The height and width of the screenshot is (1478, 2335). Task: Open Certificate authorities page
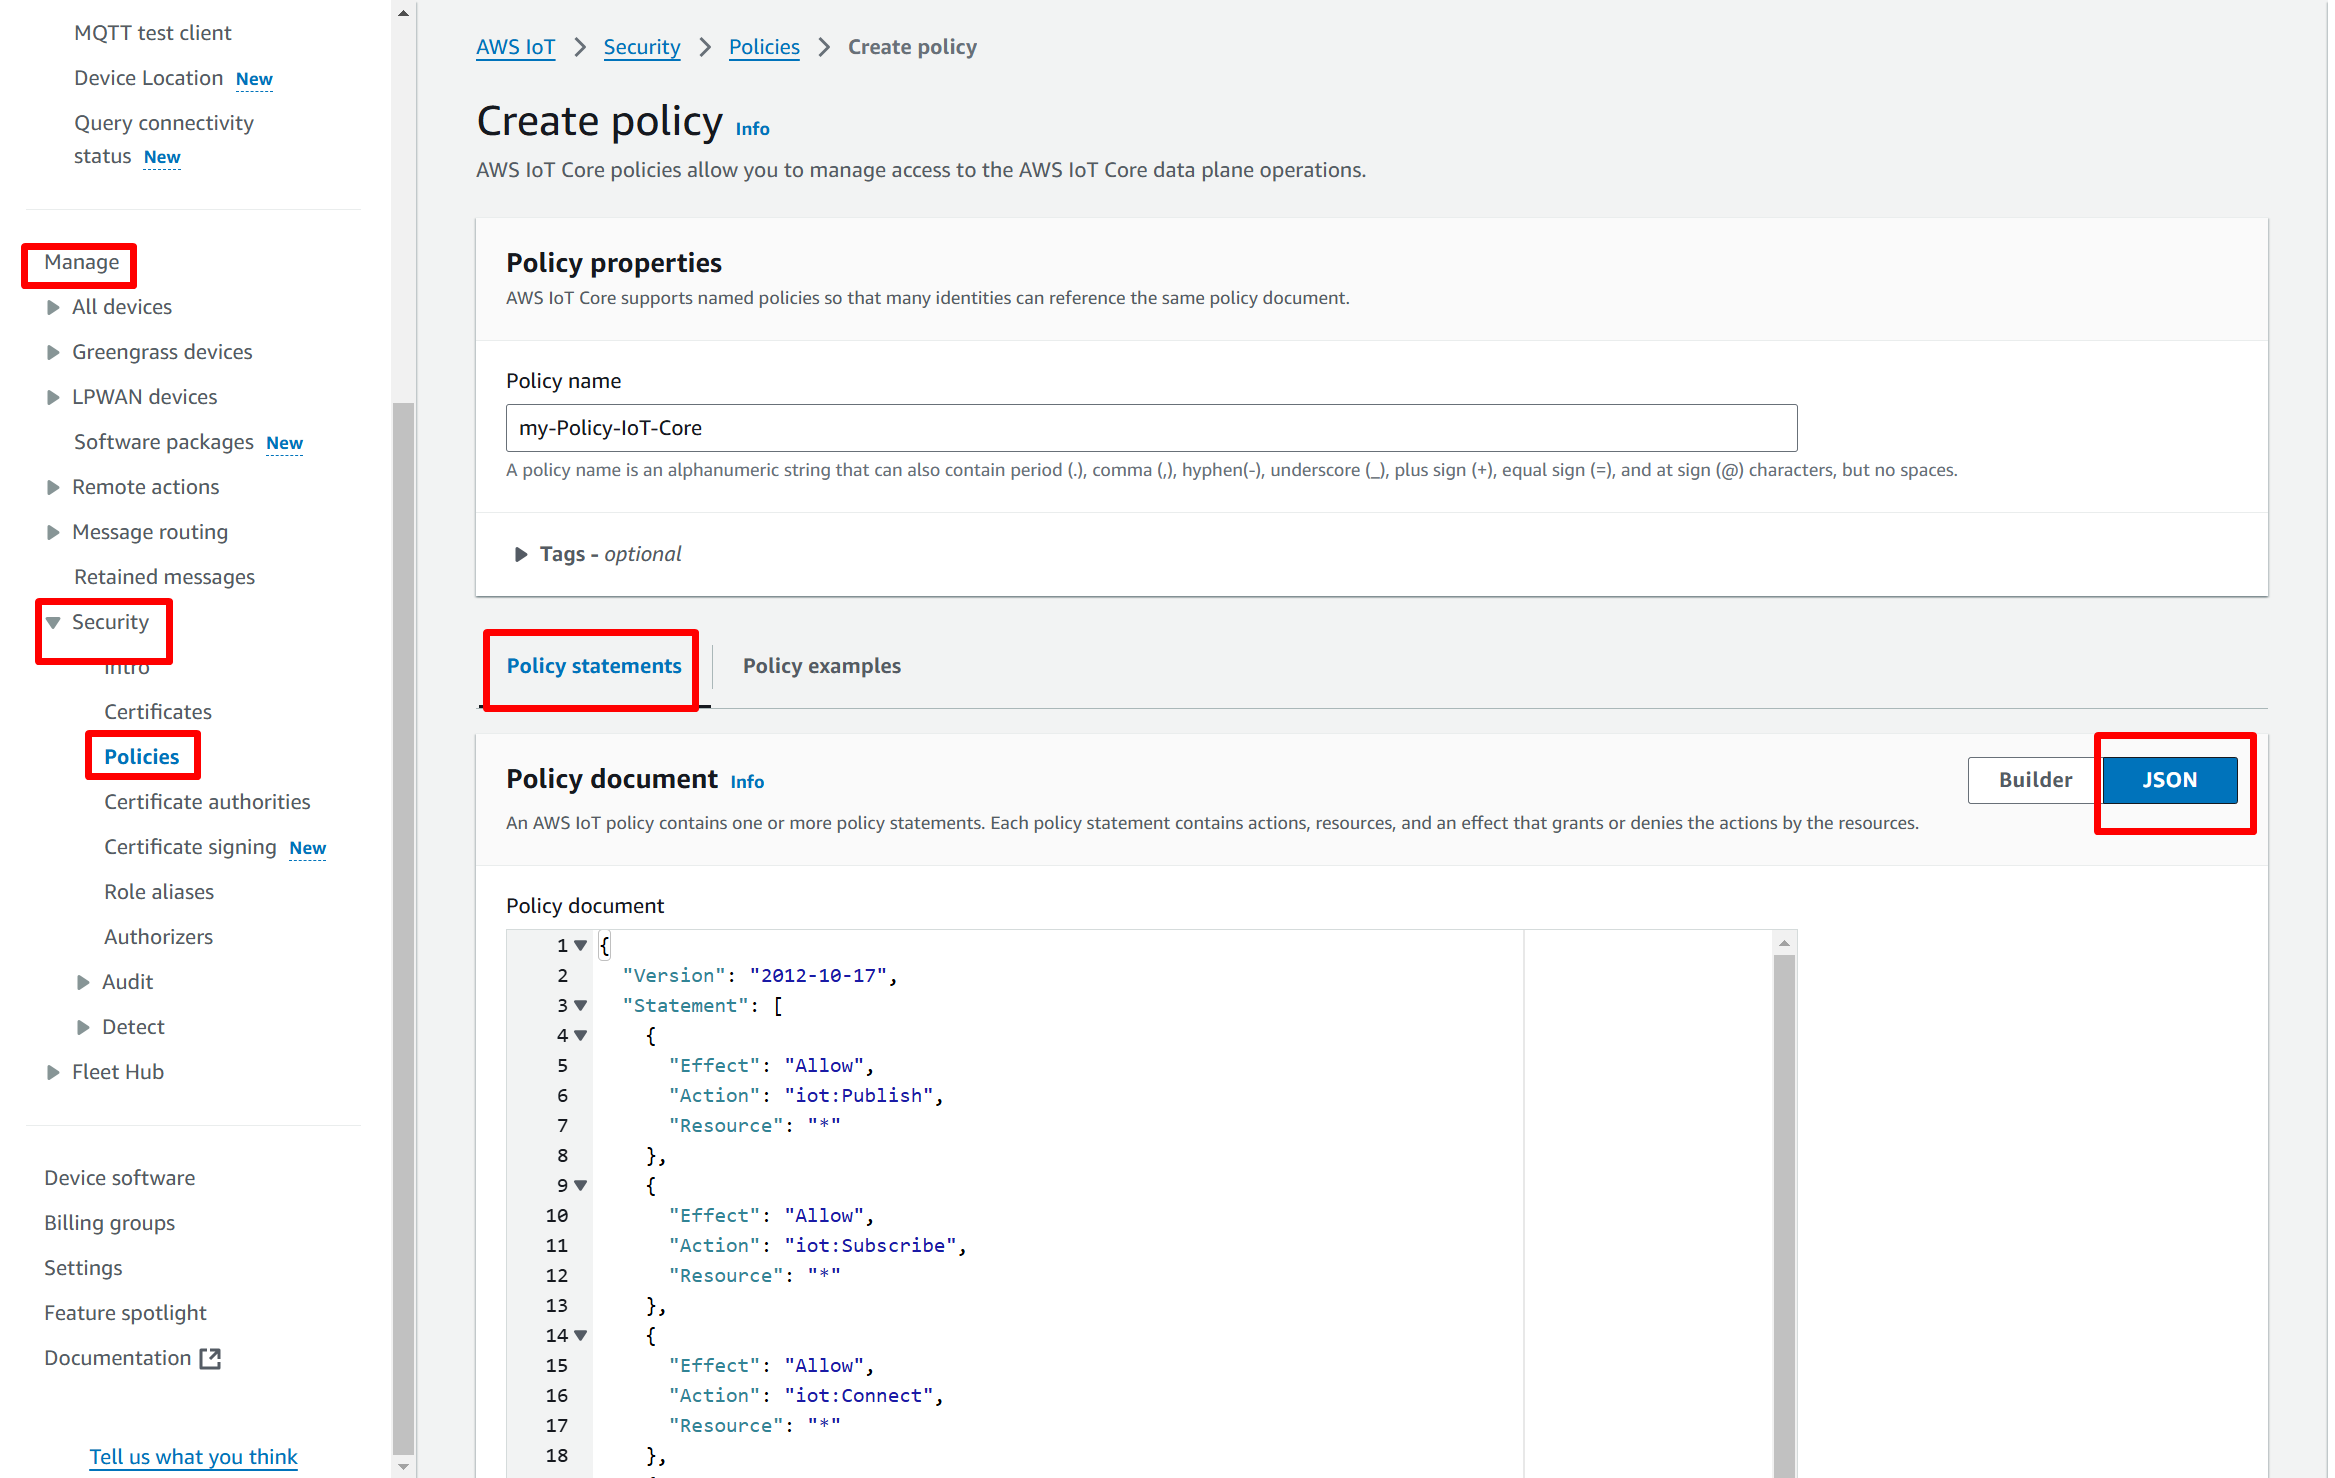pyautogui.click(x=207, y=802)
